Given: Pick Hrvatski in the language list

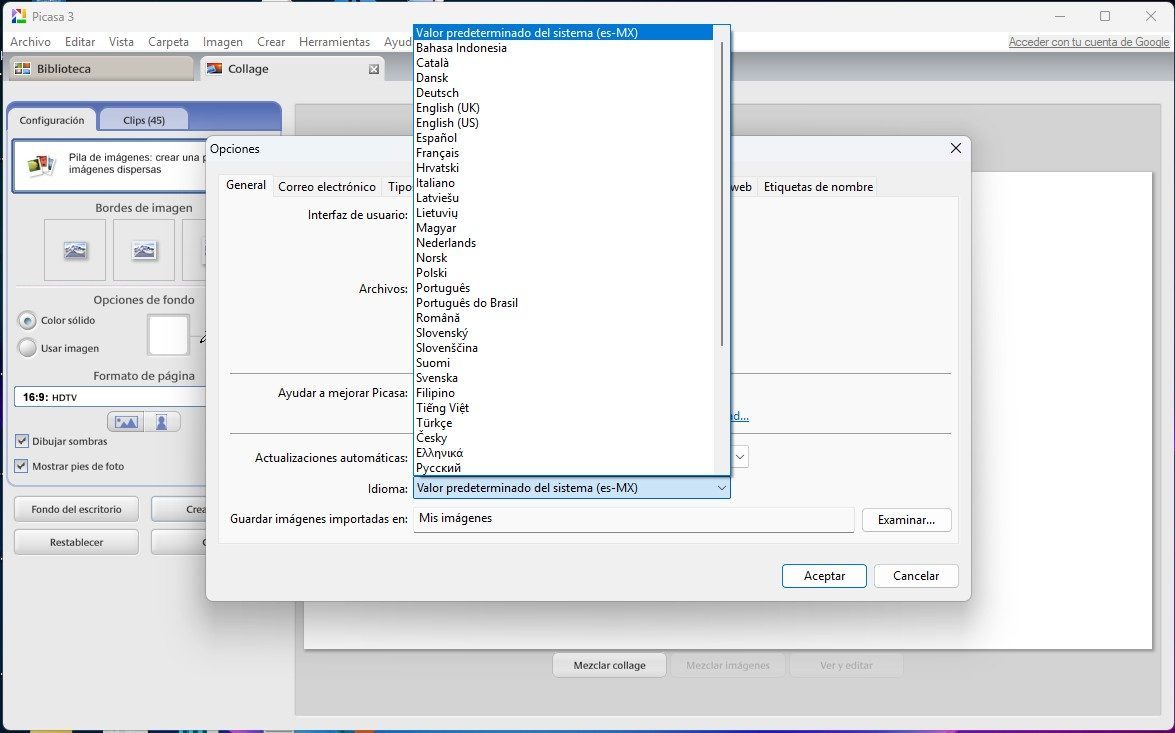Looking at the screenshot, I should click(564, 168).
